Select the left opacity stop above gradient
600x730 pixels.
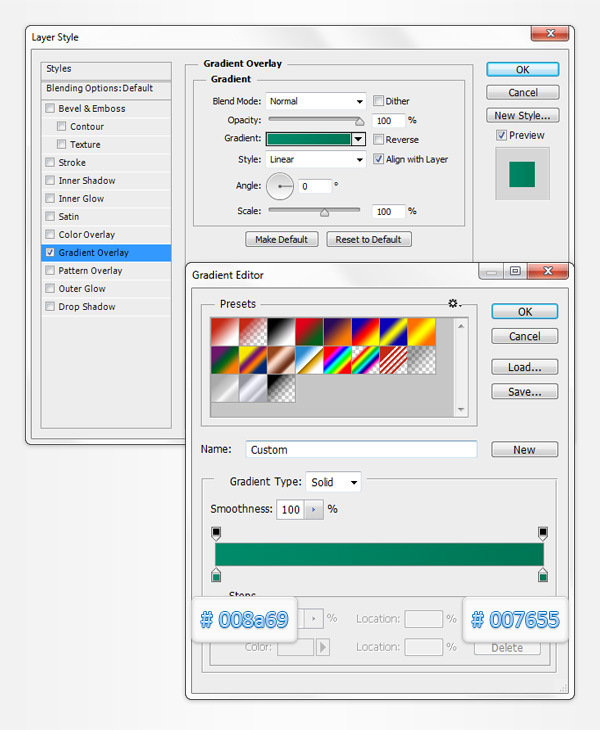(216, 533)
